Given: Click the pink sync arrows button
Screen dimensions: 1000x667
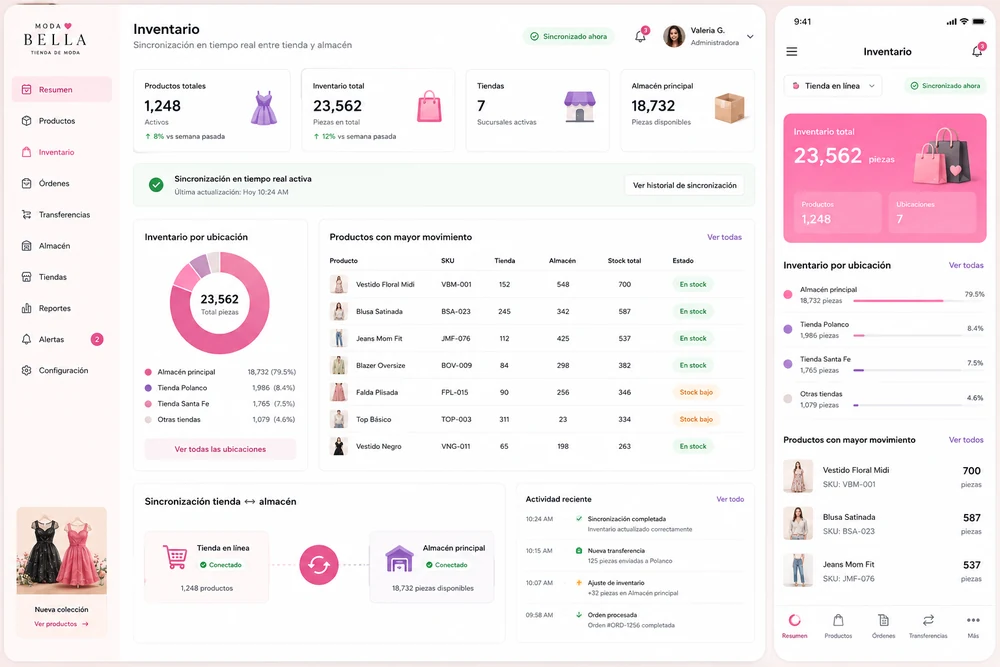Looking at the screenshot, I should click(319, 564).
